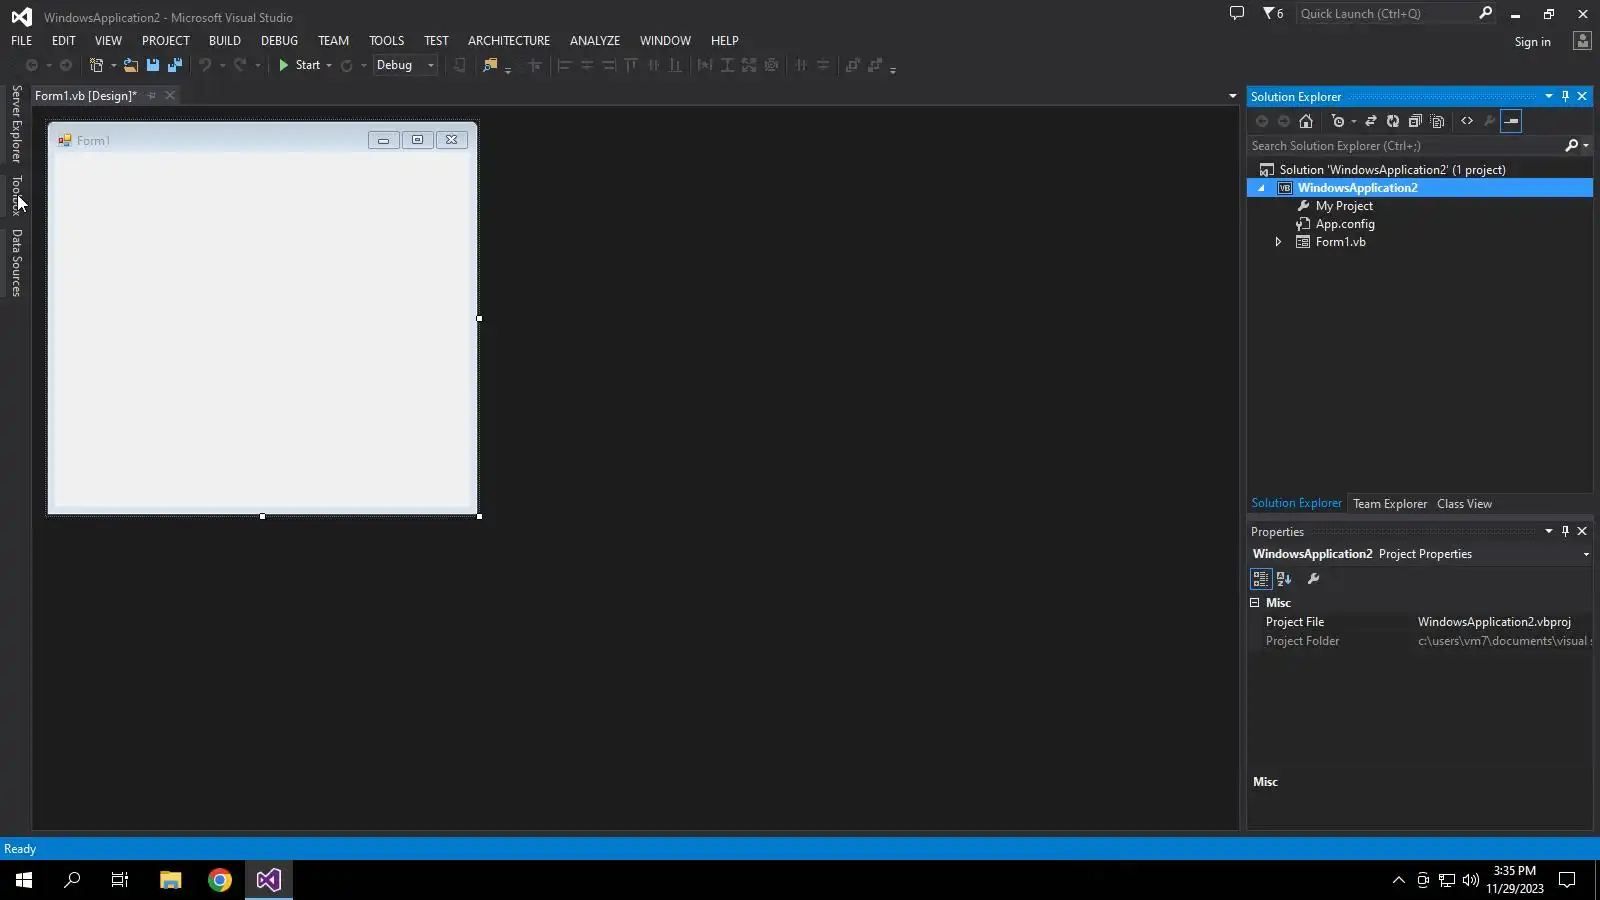Screen dimensions: 1600x900
Task: Click the Sign in link
Action: pyautogui.click(x=1532, y=42)
